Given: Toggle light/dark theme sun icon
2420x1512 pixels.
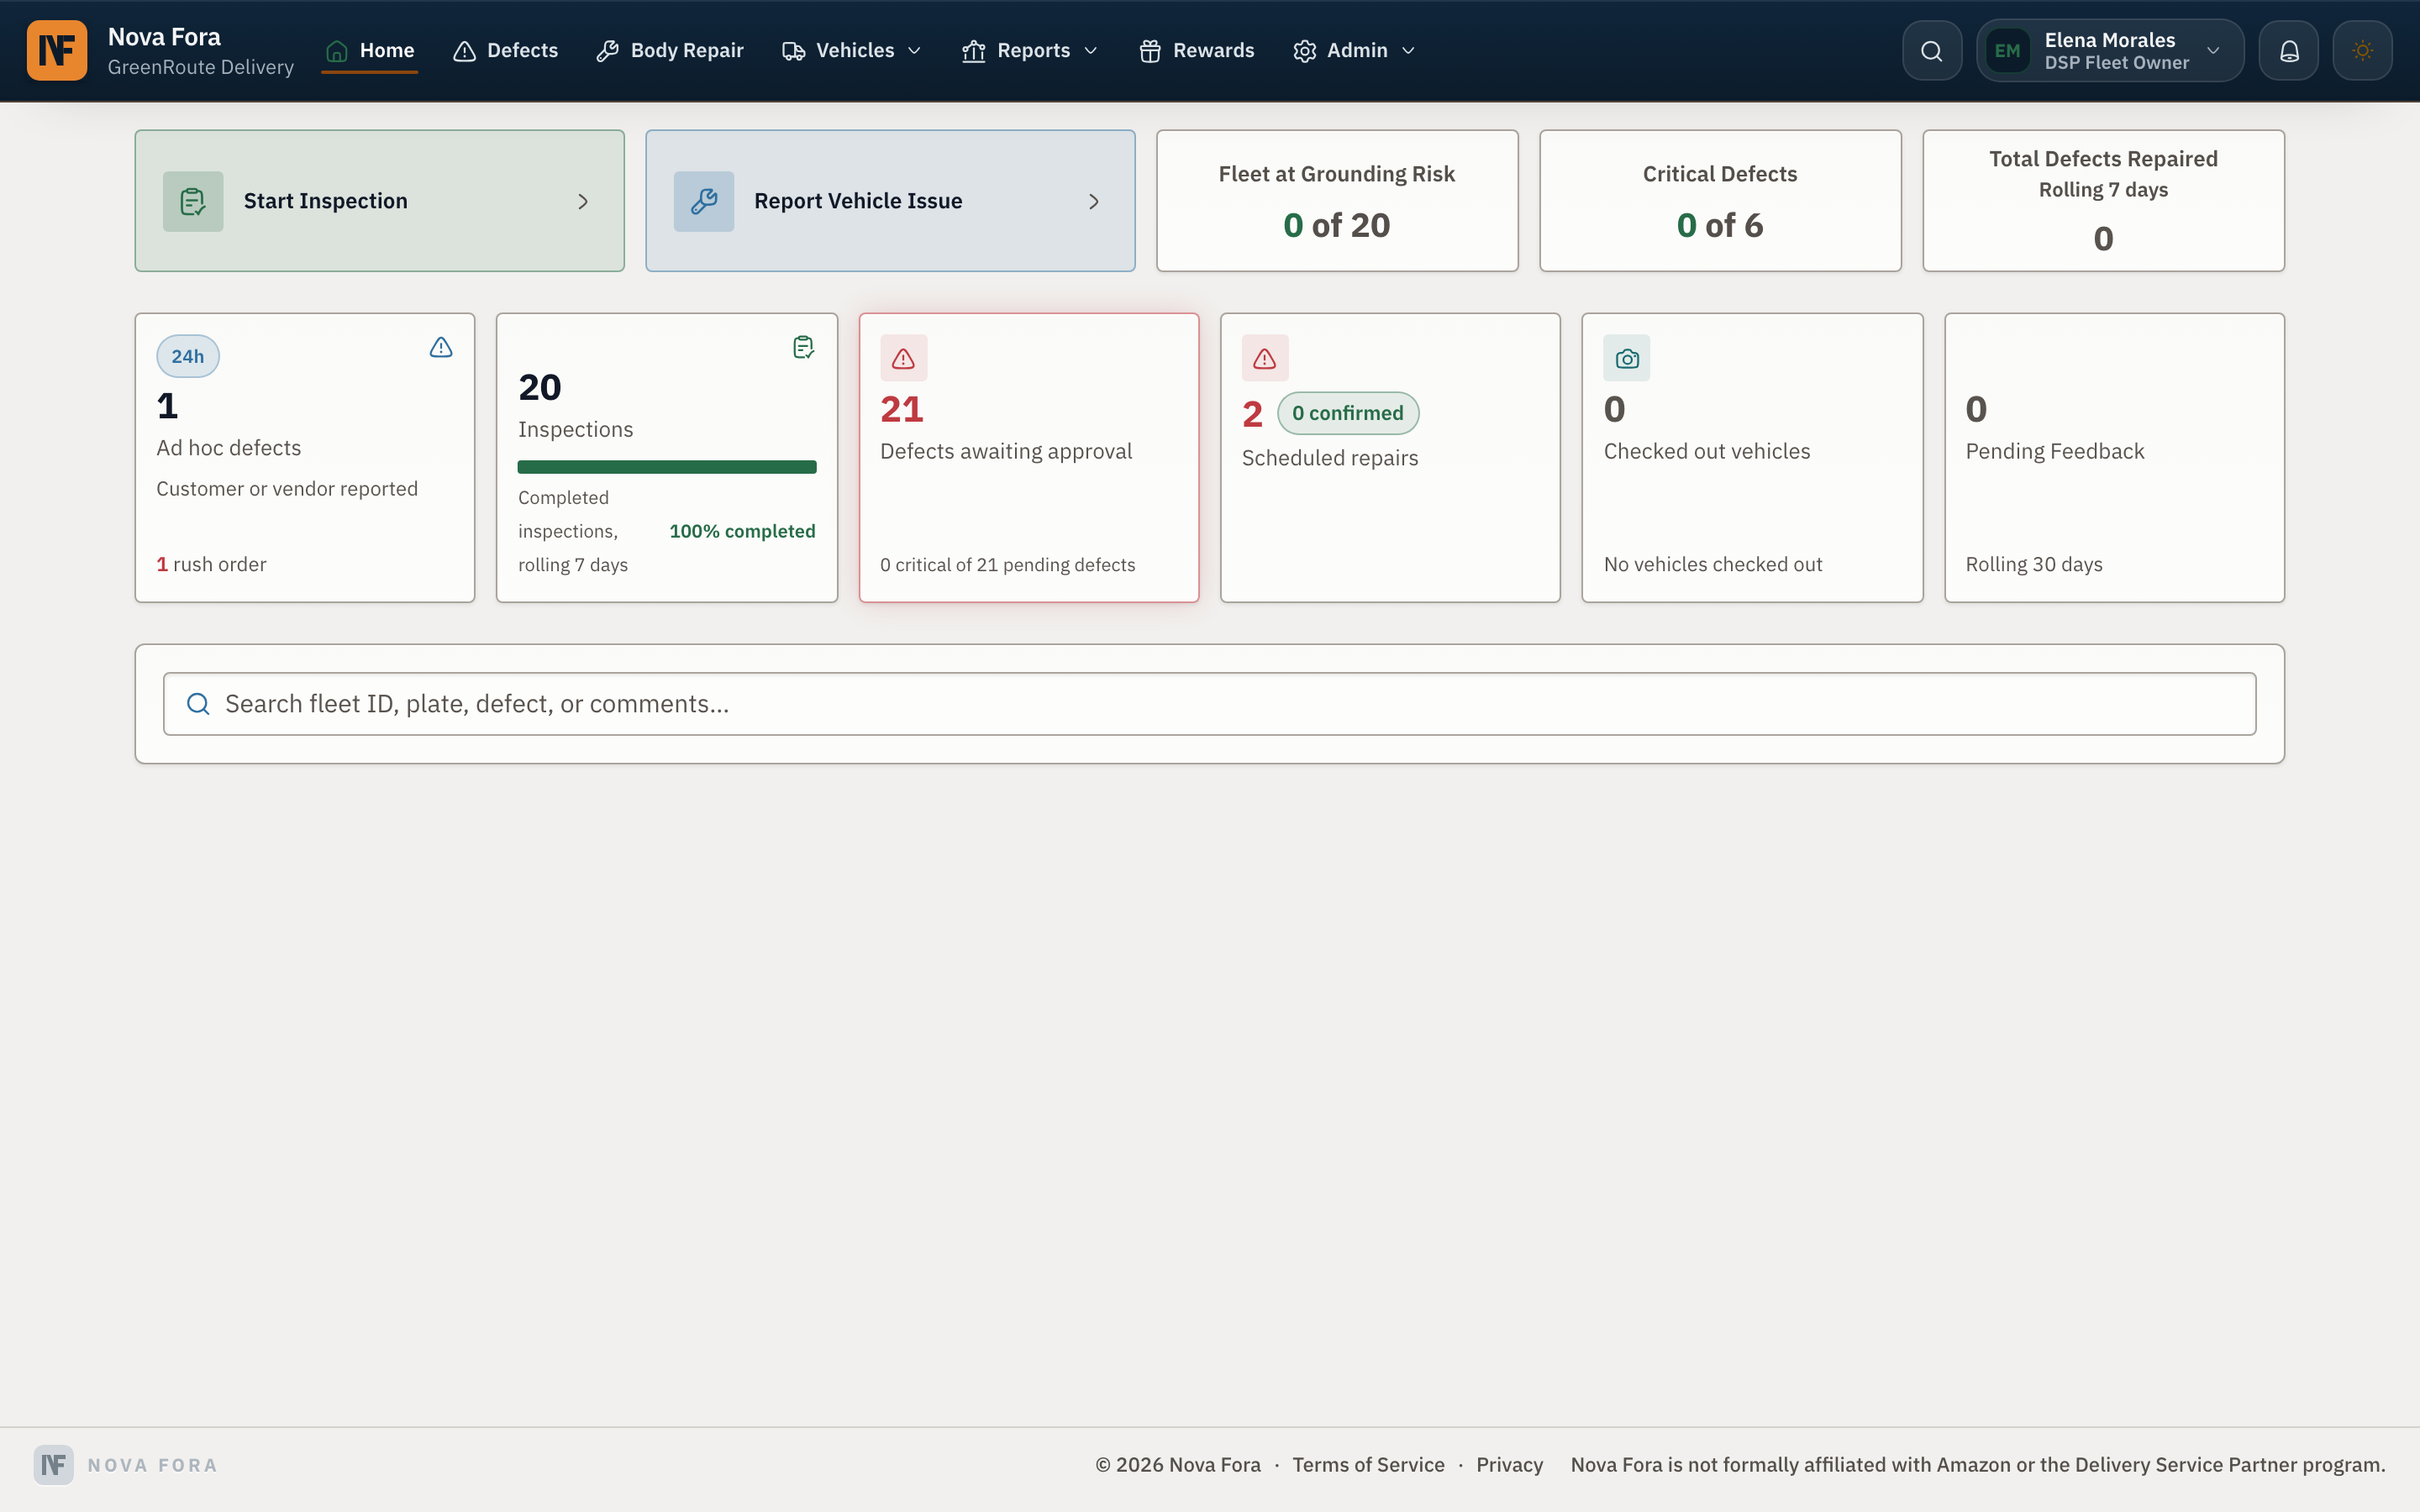Looking at the screenshot, I should 2363,50.
